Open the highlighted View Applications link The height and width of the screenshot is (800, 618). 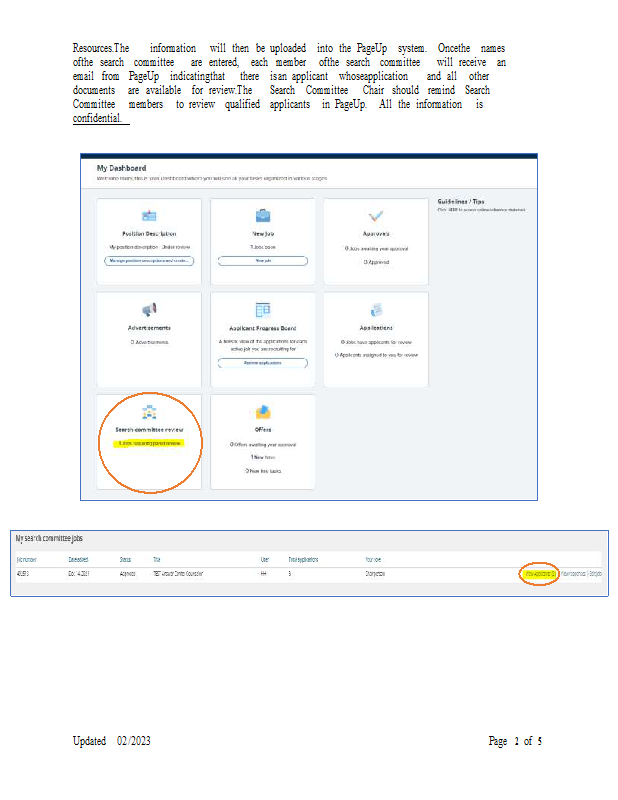[x=540, y=574]
